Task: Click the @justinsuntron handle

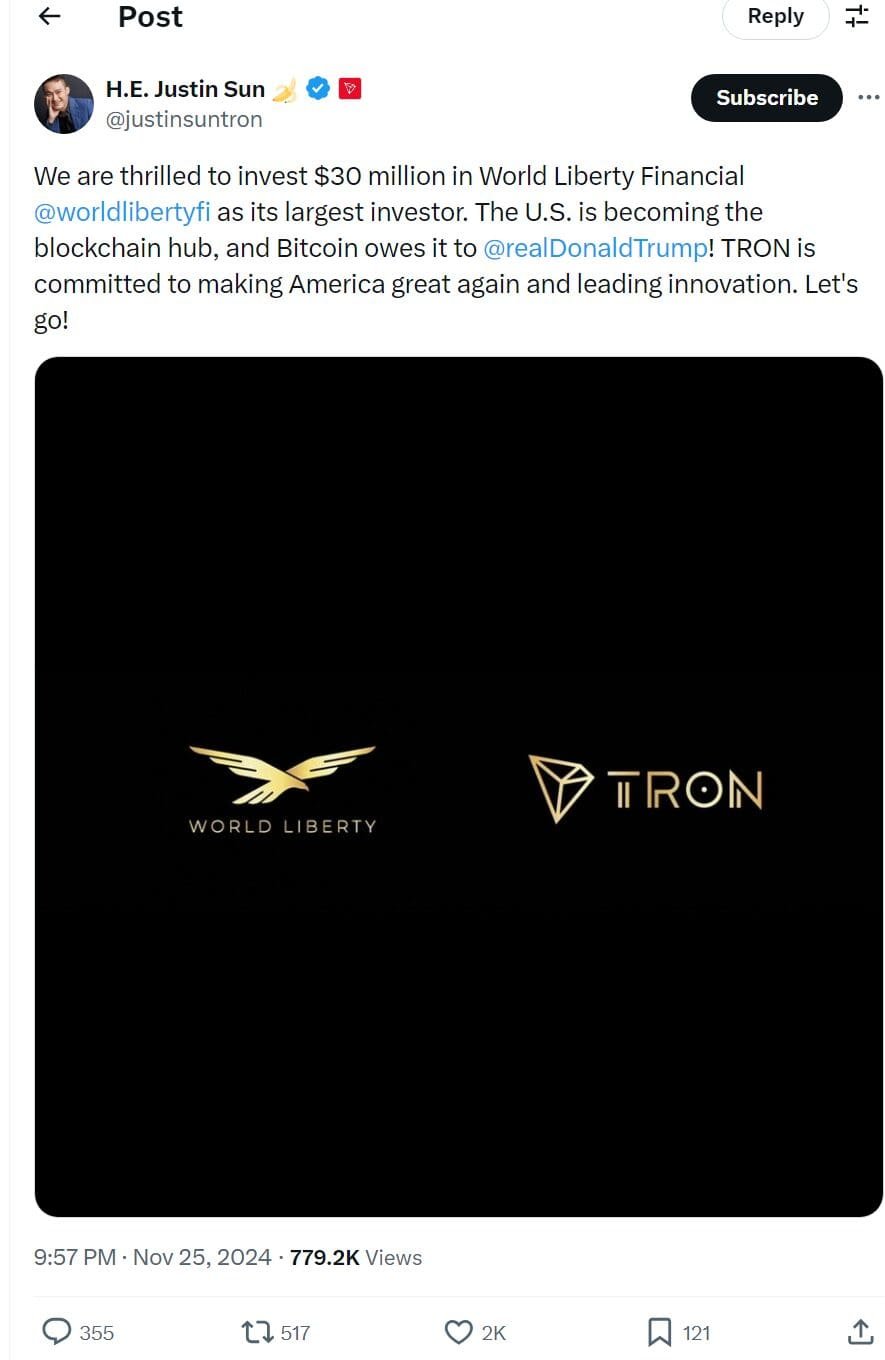Action: coord(184,119)
